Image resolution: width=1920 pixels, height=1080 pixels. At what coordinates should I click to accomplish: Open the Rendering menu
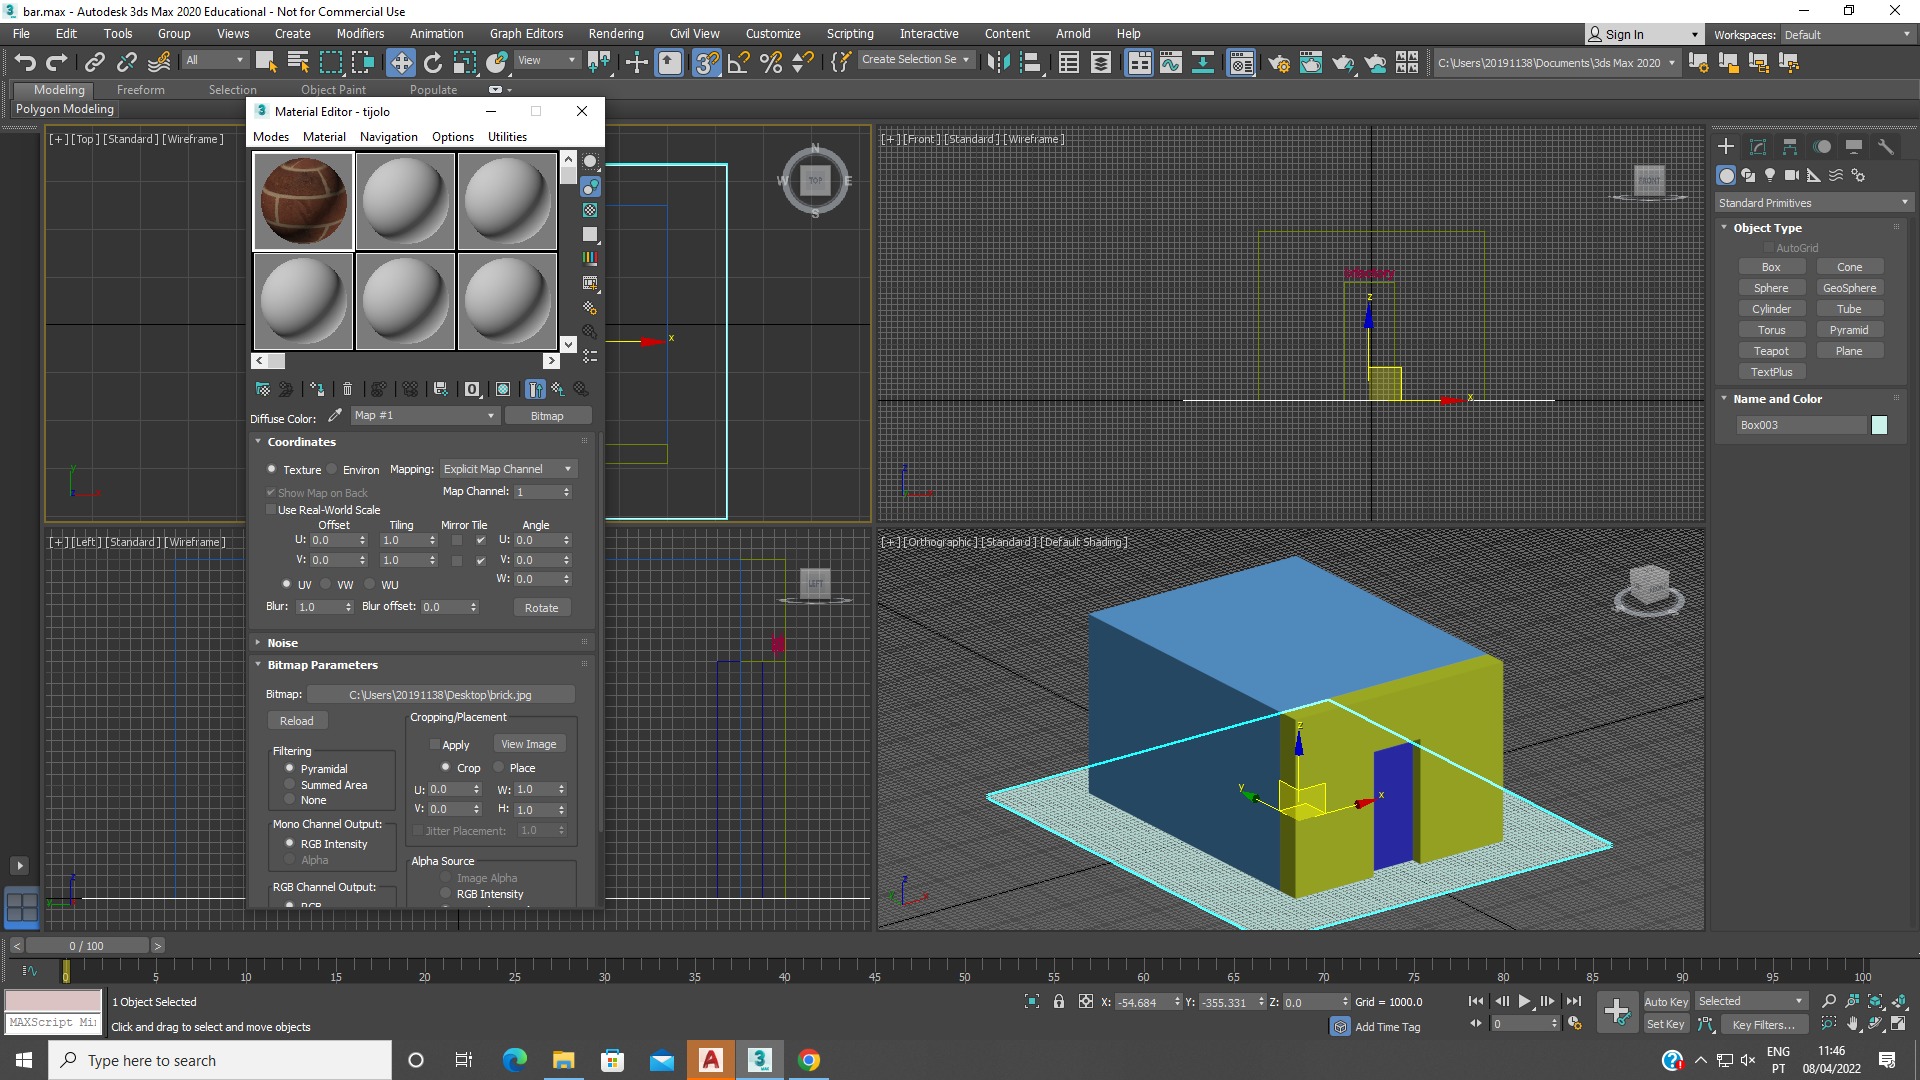click(616, 33)
